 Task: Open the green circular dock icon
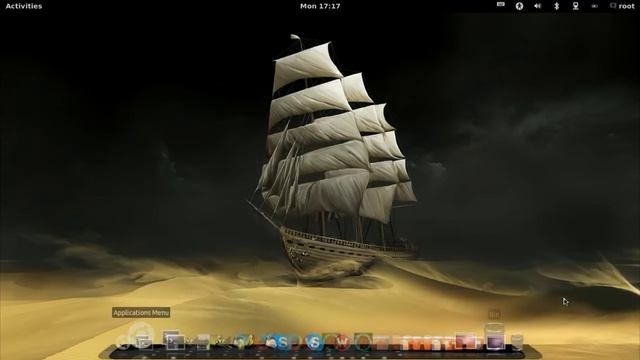click(x=363, y=342)
